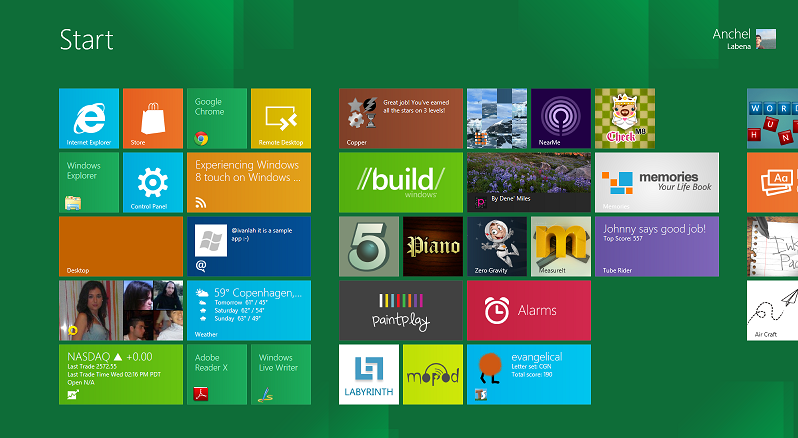The image size is (798, 438).
Task: Open the Desktop tile
Action: point(121,246)
